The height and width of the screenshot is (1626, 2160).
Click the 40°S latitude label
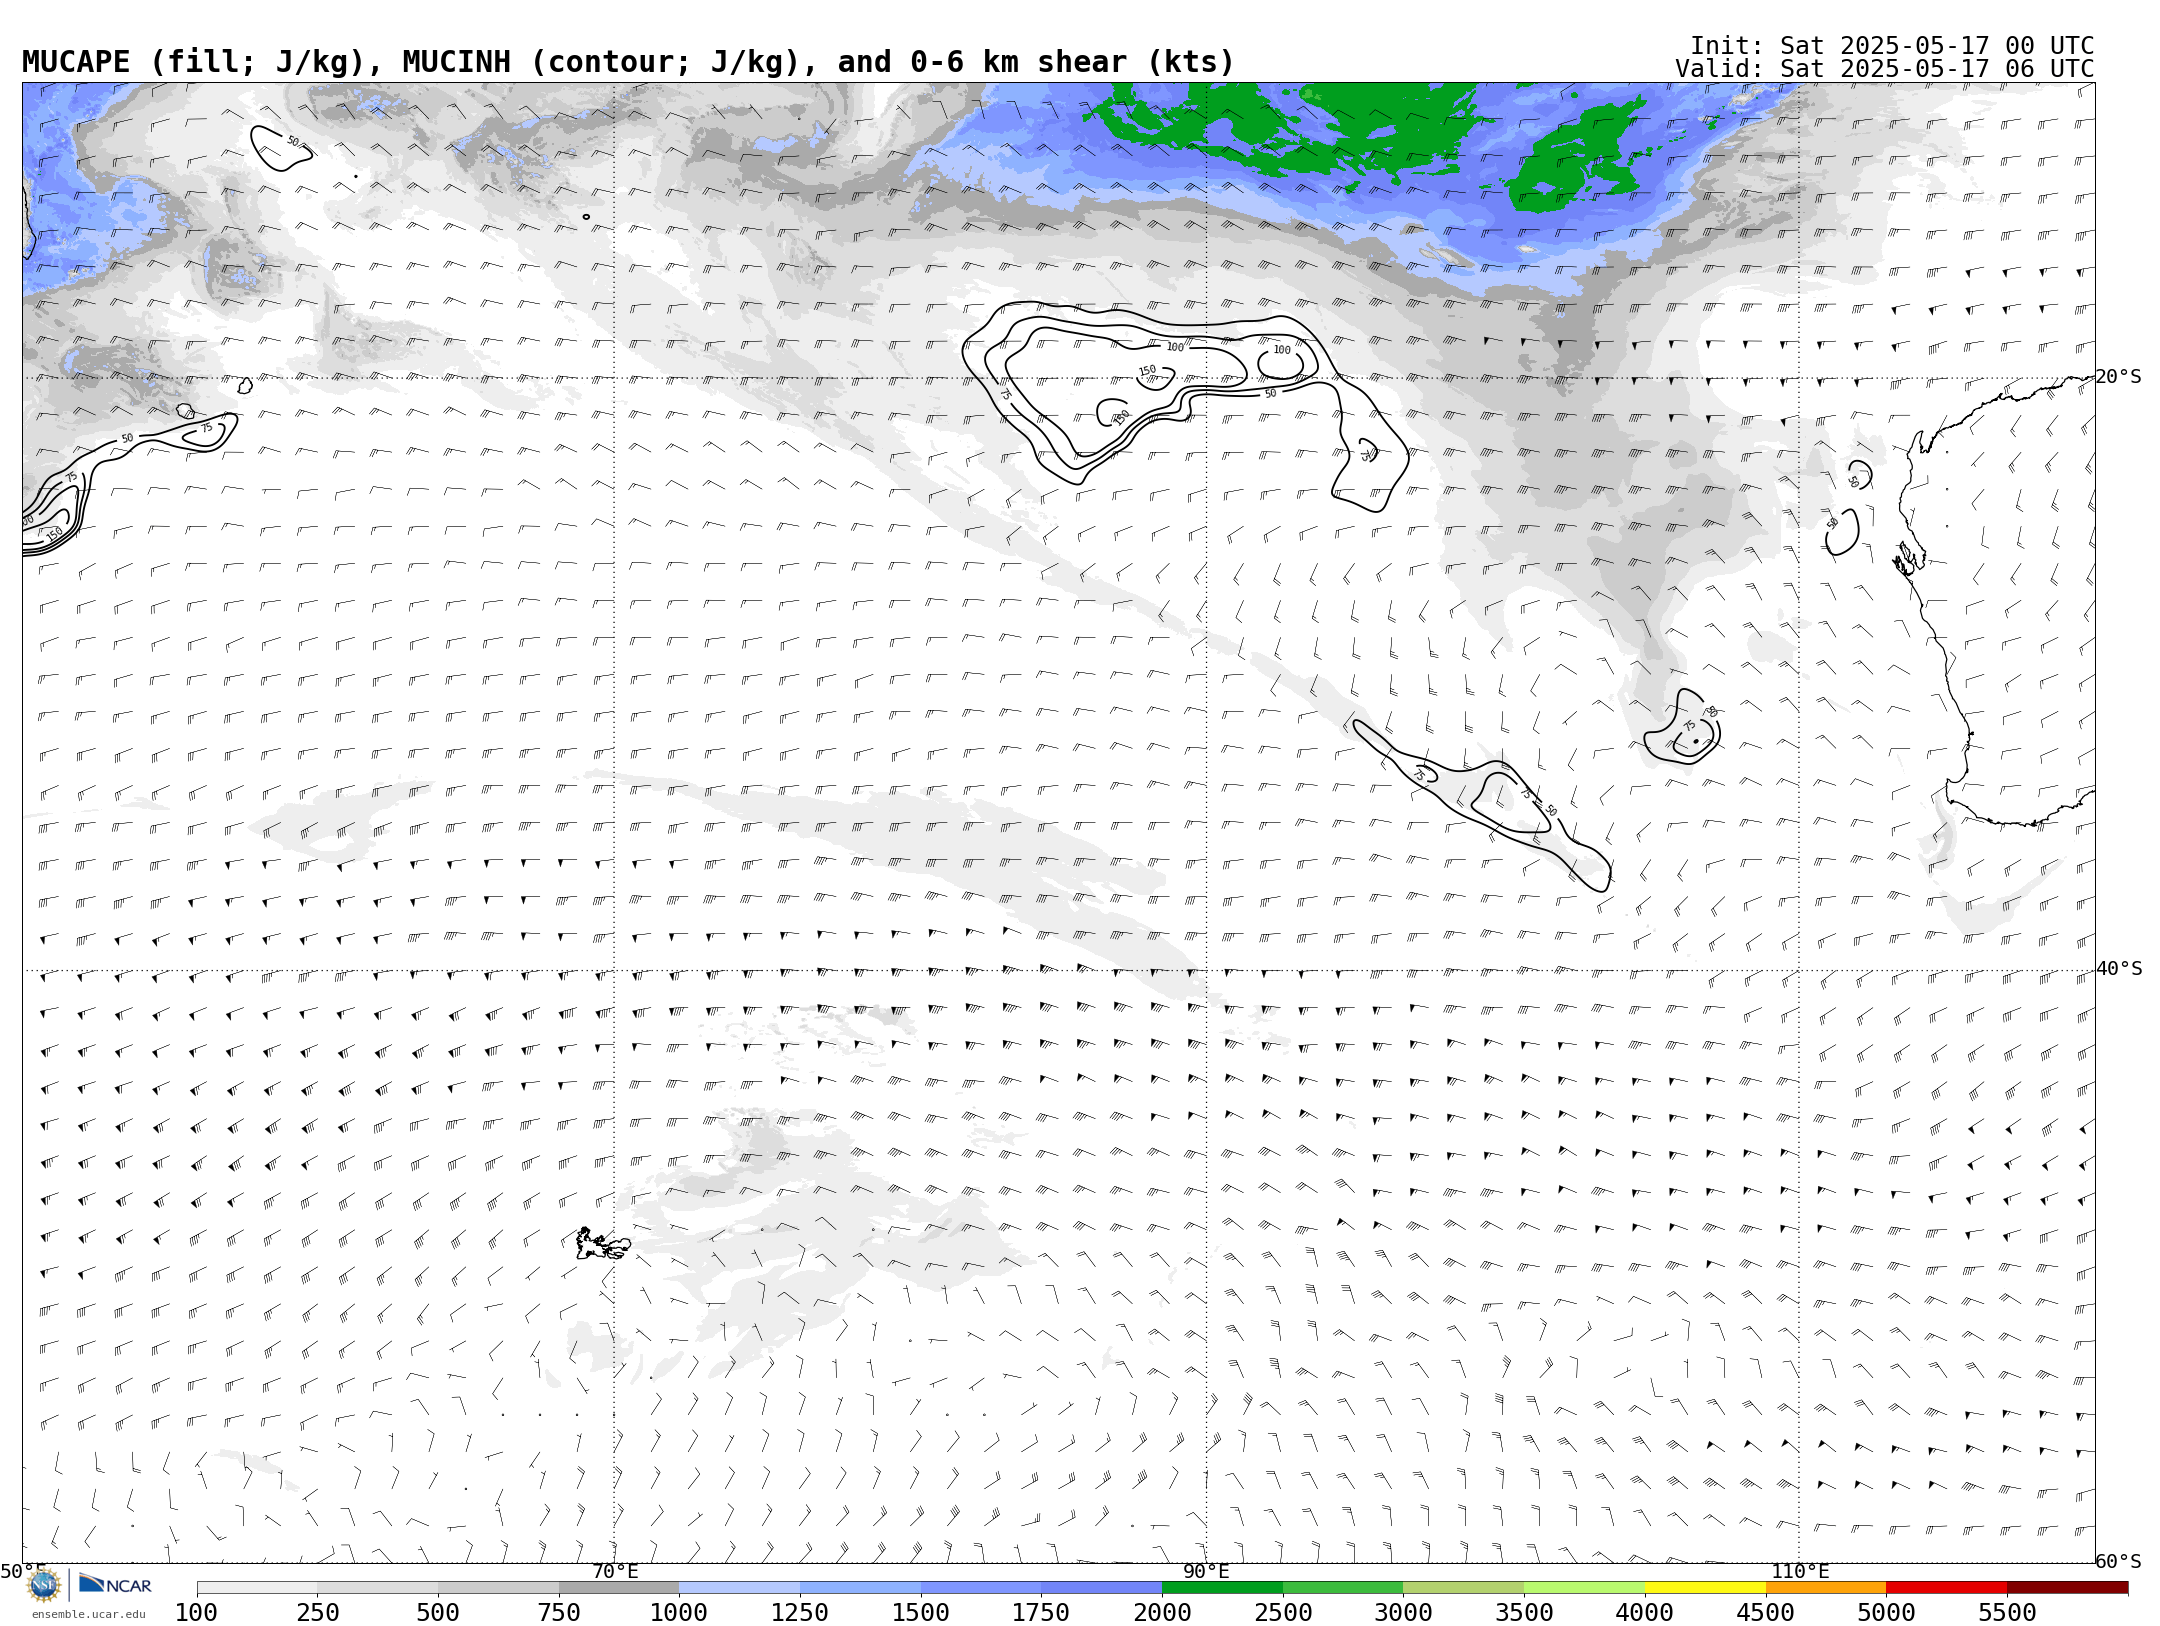(x=2119, y=969)
